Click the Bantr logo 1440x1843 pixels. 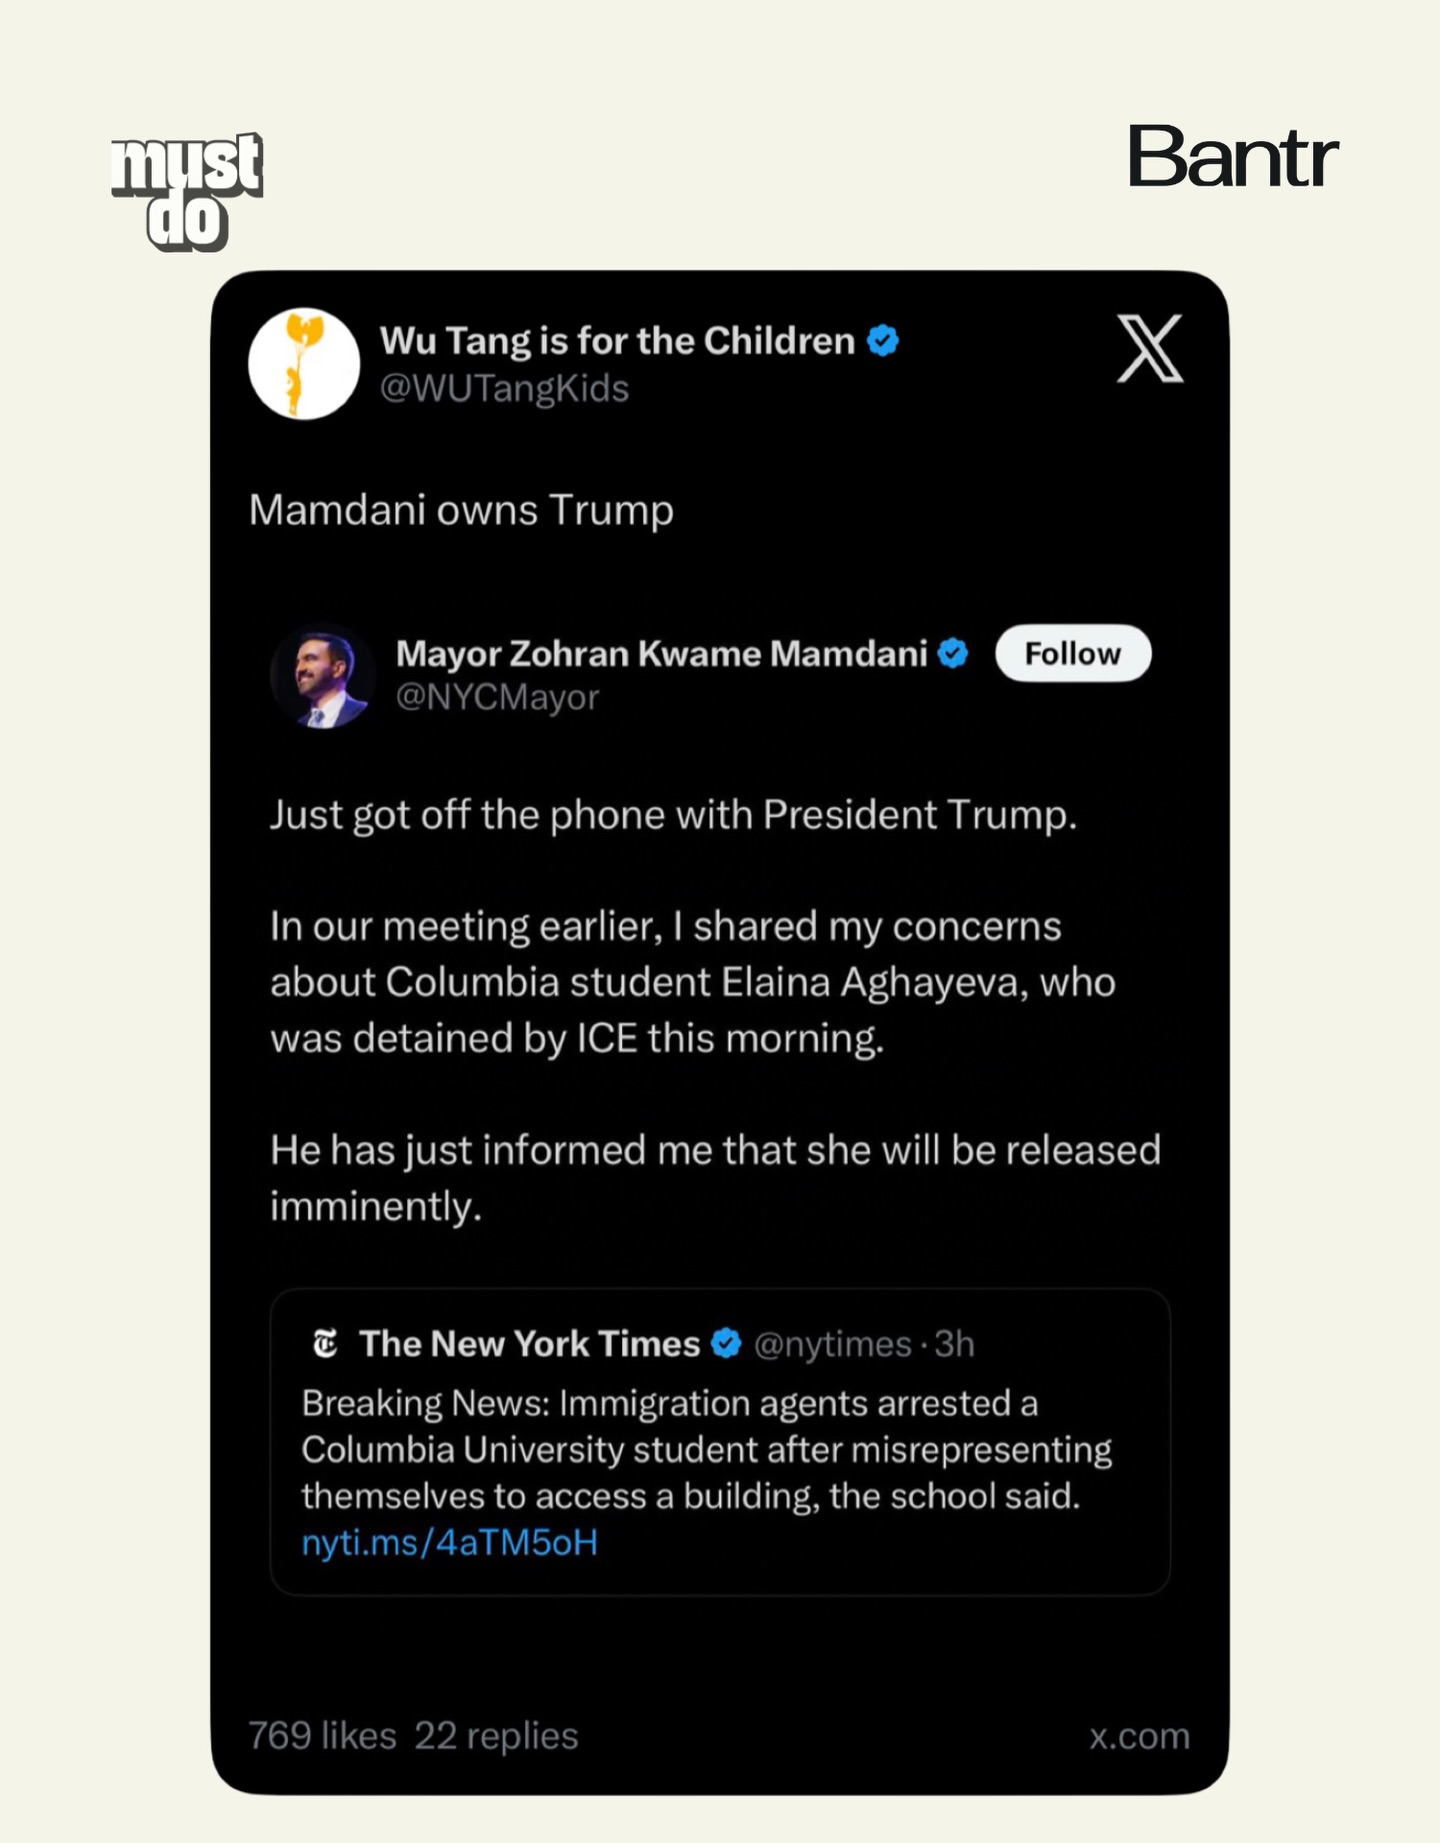1232,157
